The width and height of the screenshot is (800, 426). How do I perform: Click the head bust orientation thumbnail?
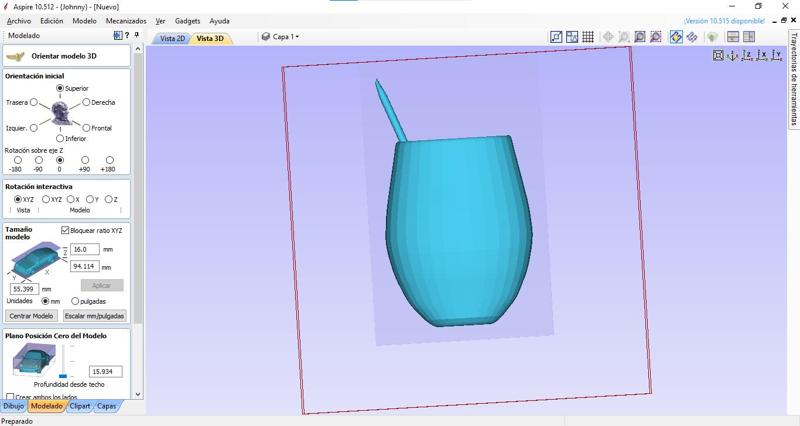(x=61, y=113)
